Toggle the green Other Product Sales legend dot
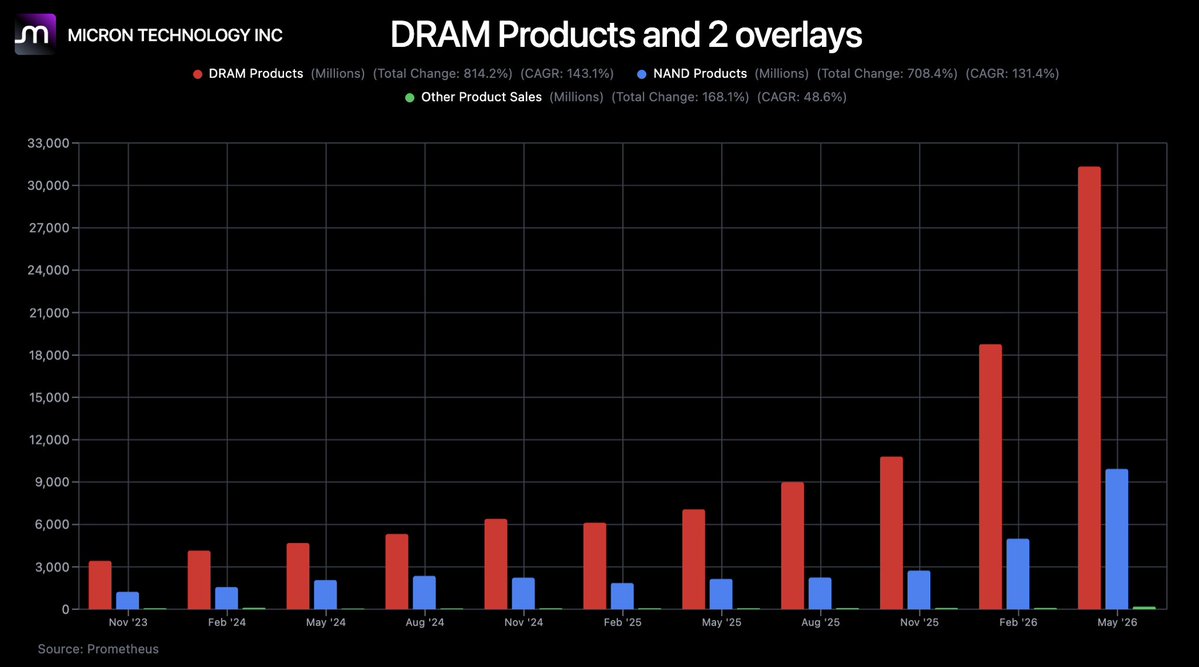1199x667 pixels. click(410, 98)
